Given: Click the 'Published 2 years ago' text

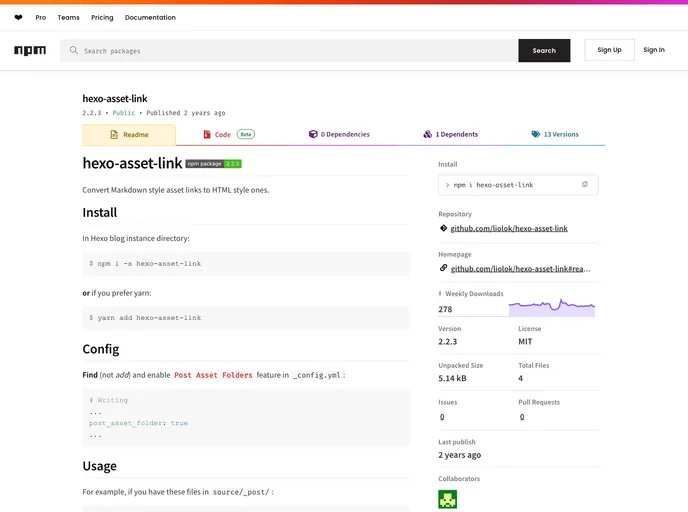Looking at the screenshot, I should 186,113.
